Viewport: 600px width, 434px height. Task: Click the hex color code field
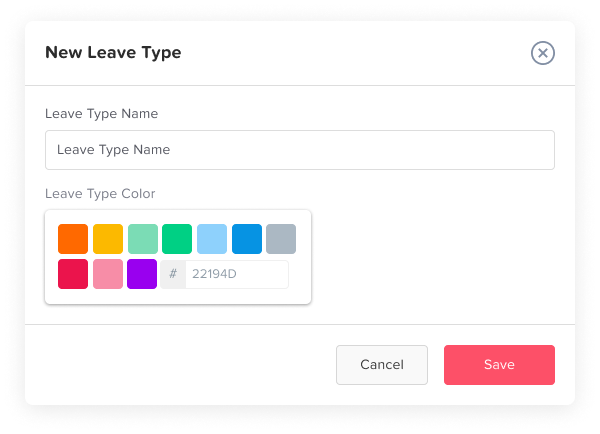(237, 274)
